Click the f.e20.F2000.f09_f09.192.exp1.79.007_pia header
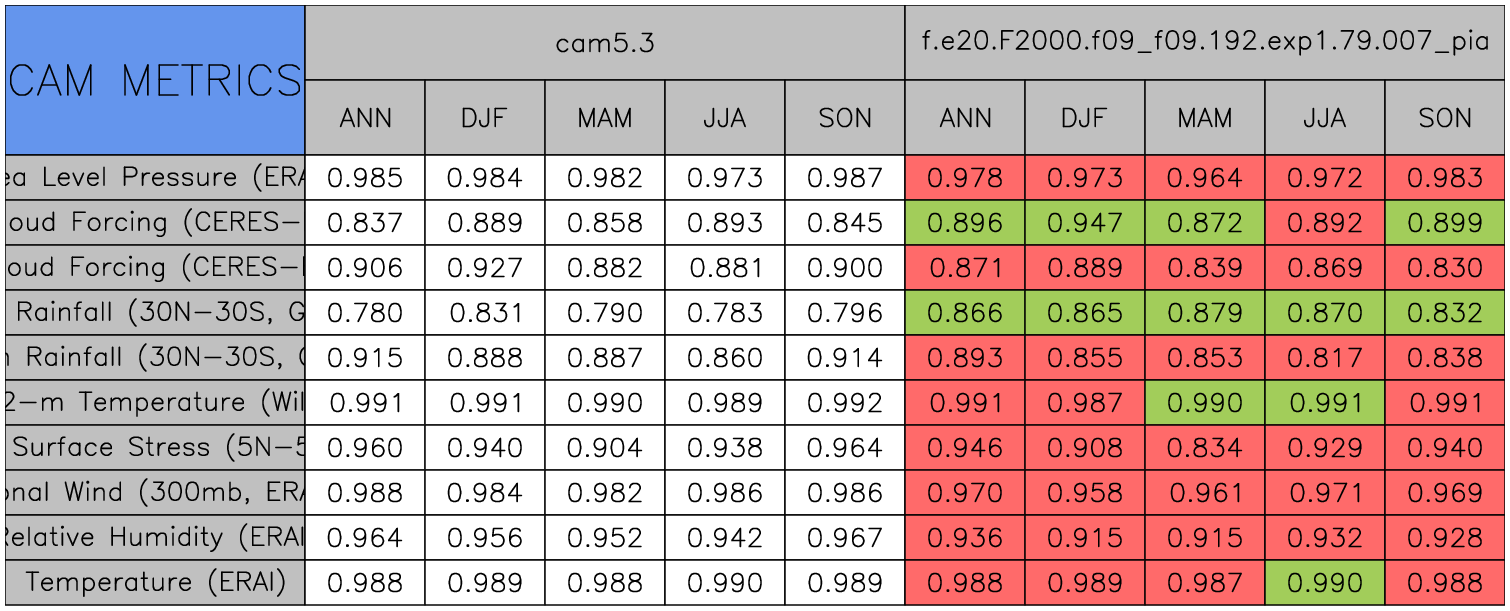1510x611 pixels. (1205, 43)
